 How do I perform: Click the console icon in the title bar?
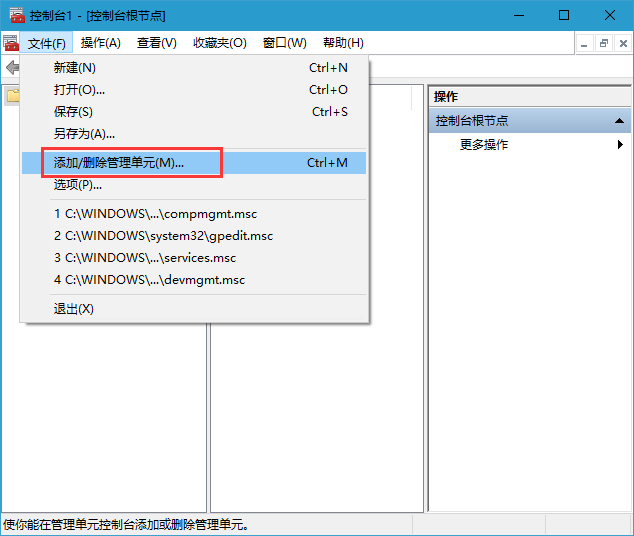pyautogui.click(x=15, y=15)
